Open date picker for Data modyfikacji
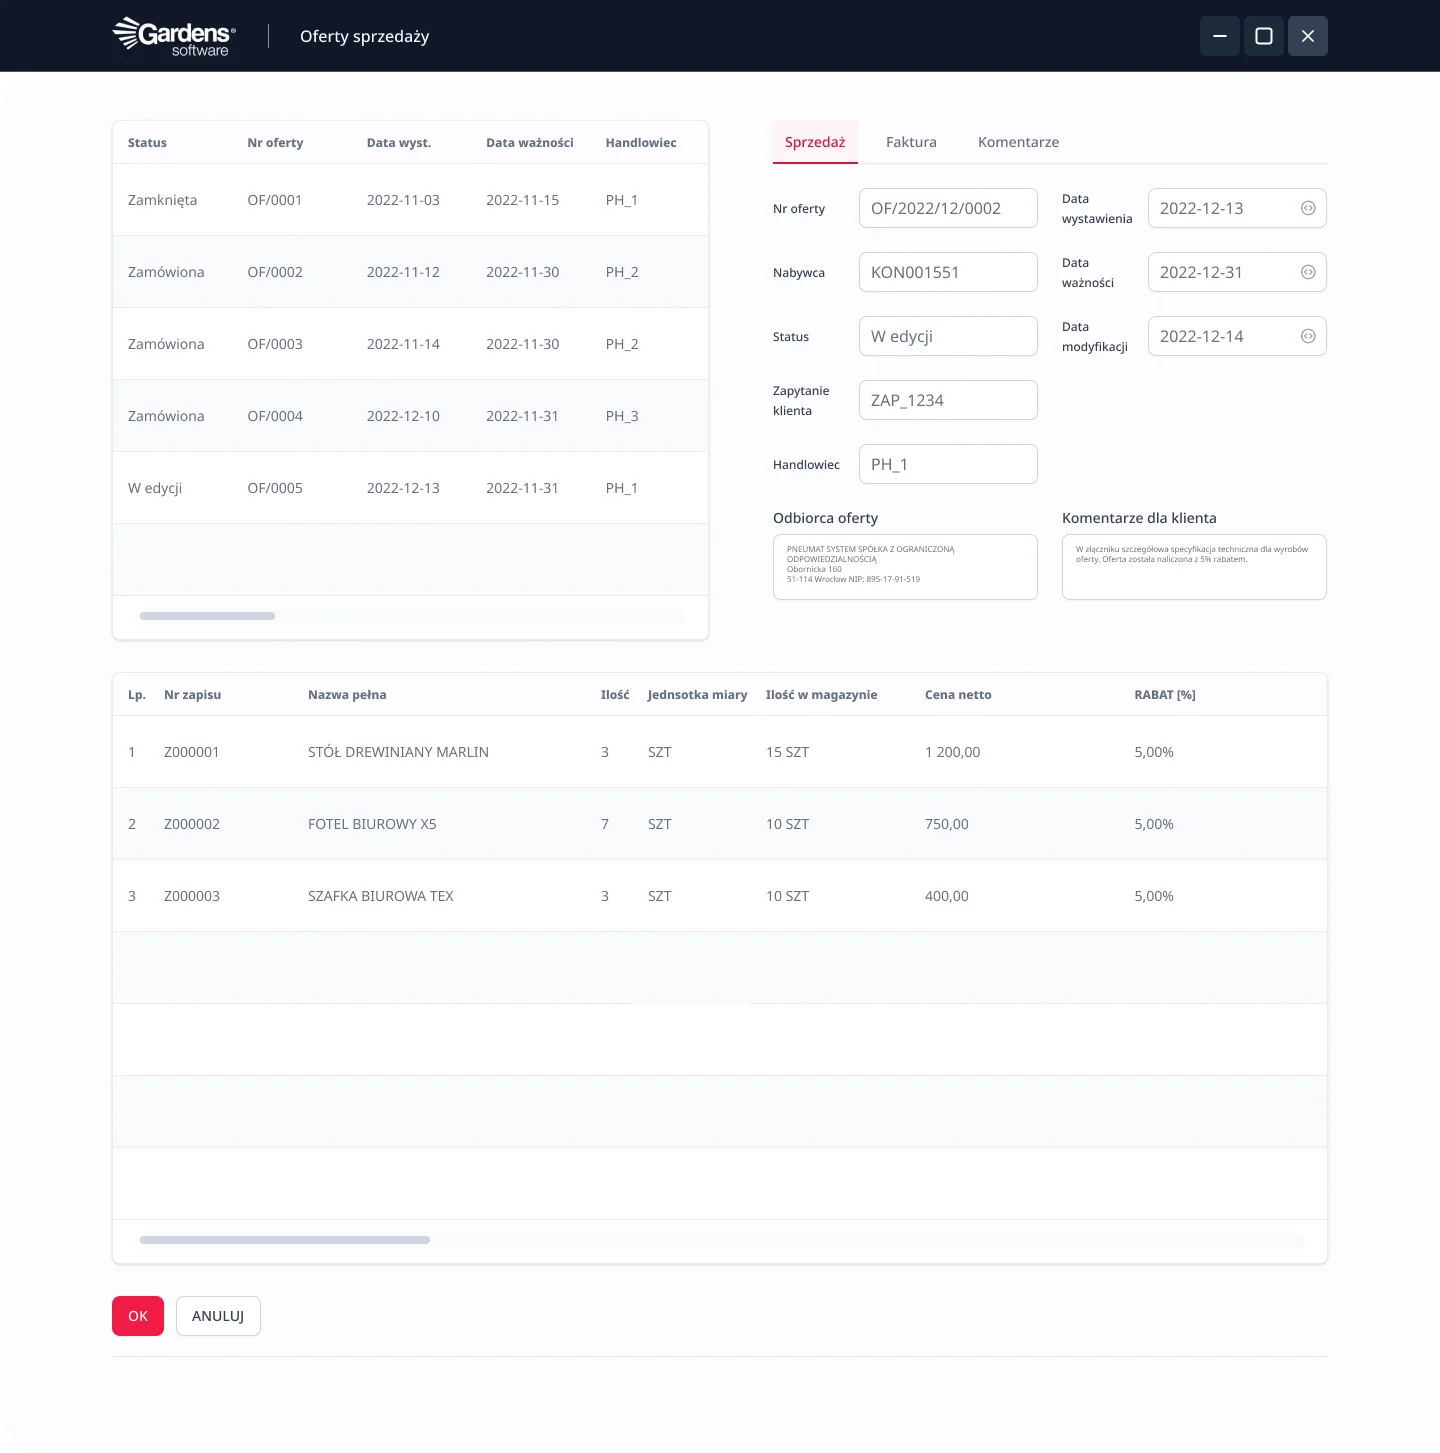 tap(1307, 336)
